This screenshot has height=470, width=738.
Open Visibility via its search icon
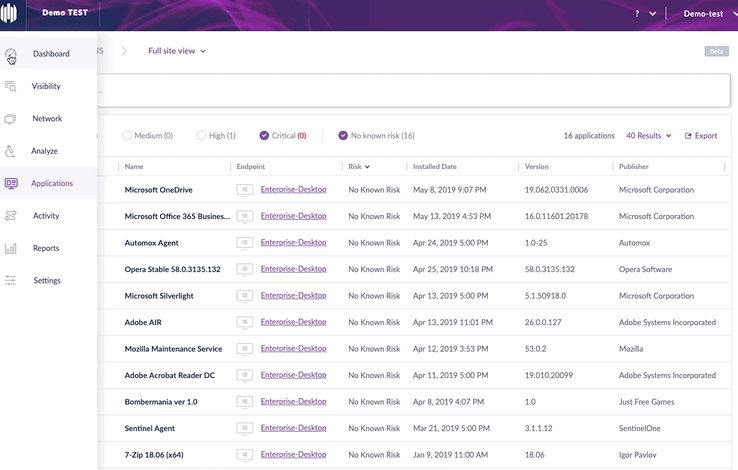point(11,87)
